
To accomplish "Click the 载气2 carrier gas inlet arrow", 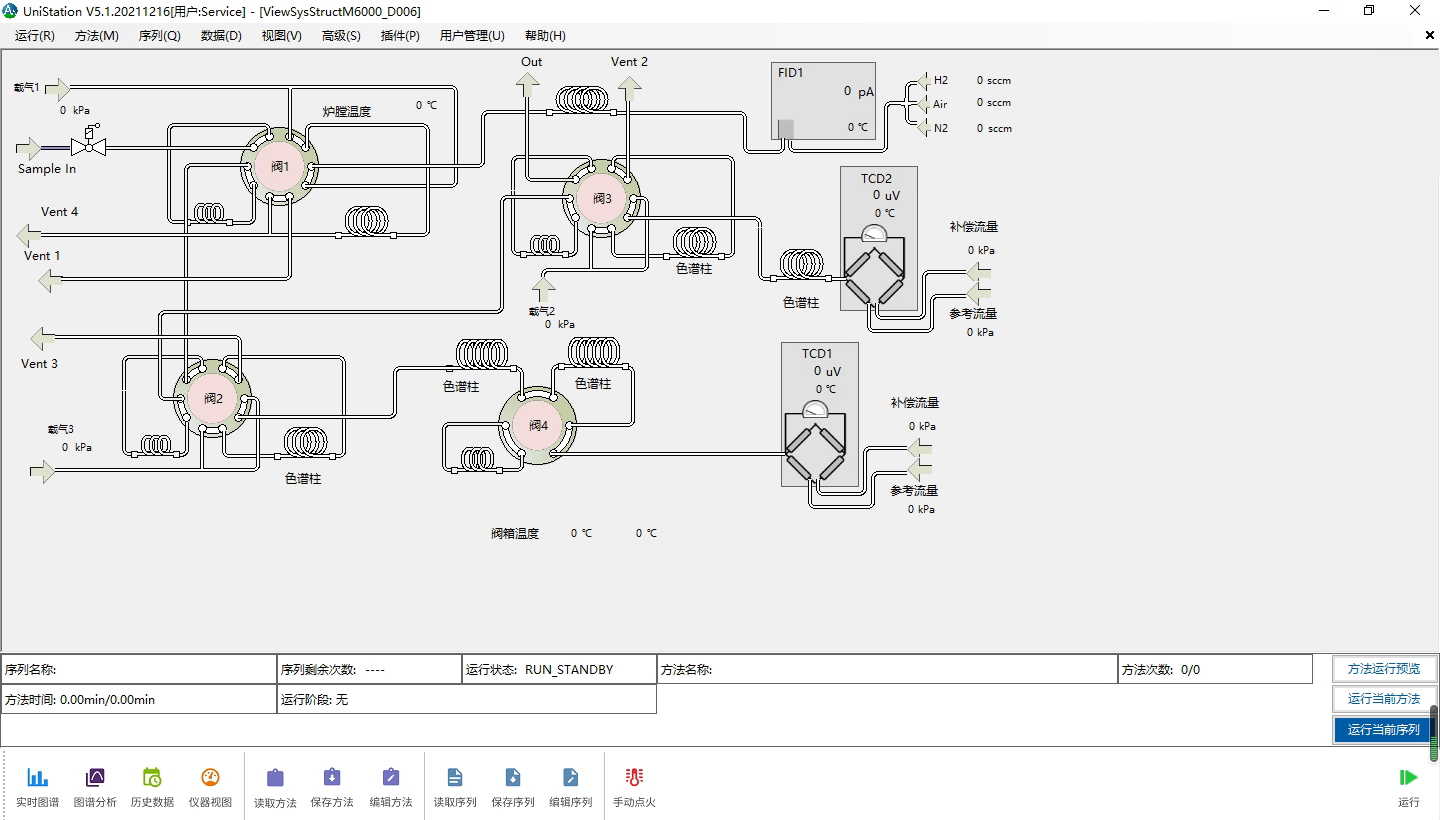I will (543, 289).
